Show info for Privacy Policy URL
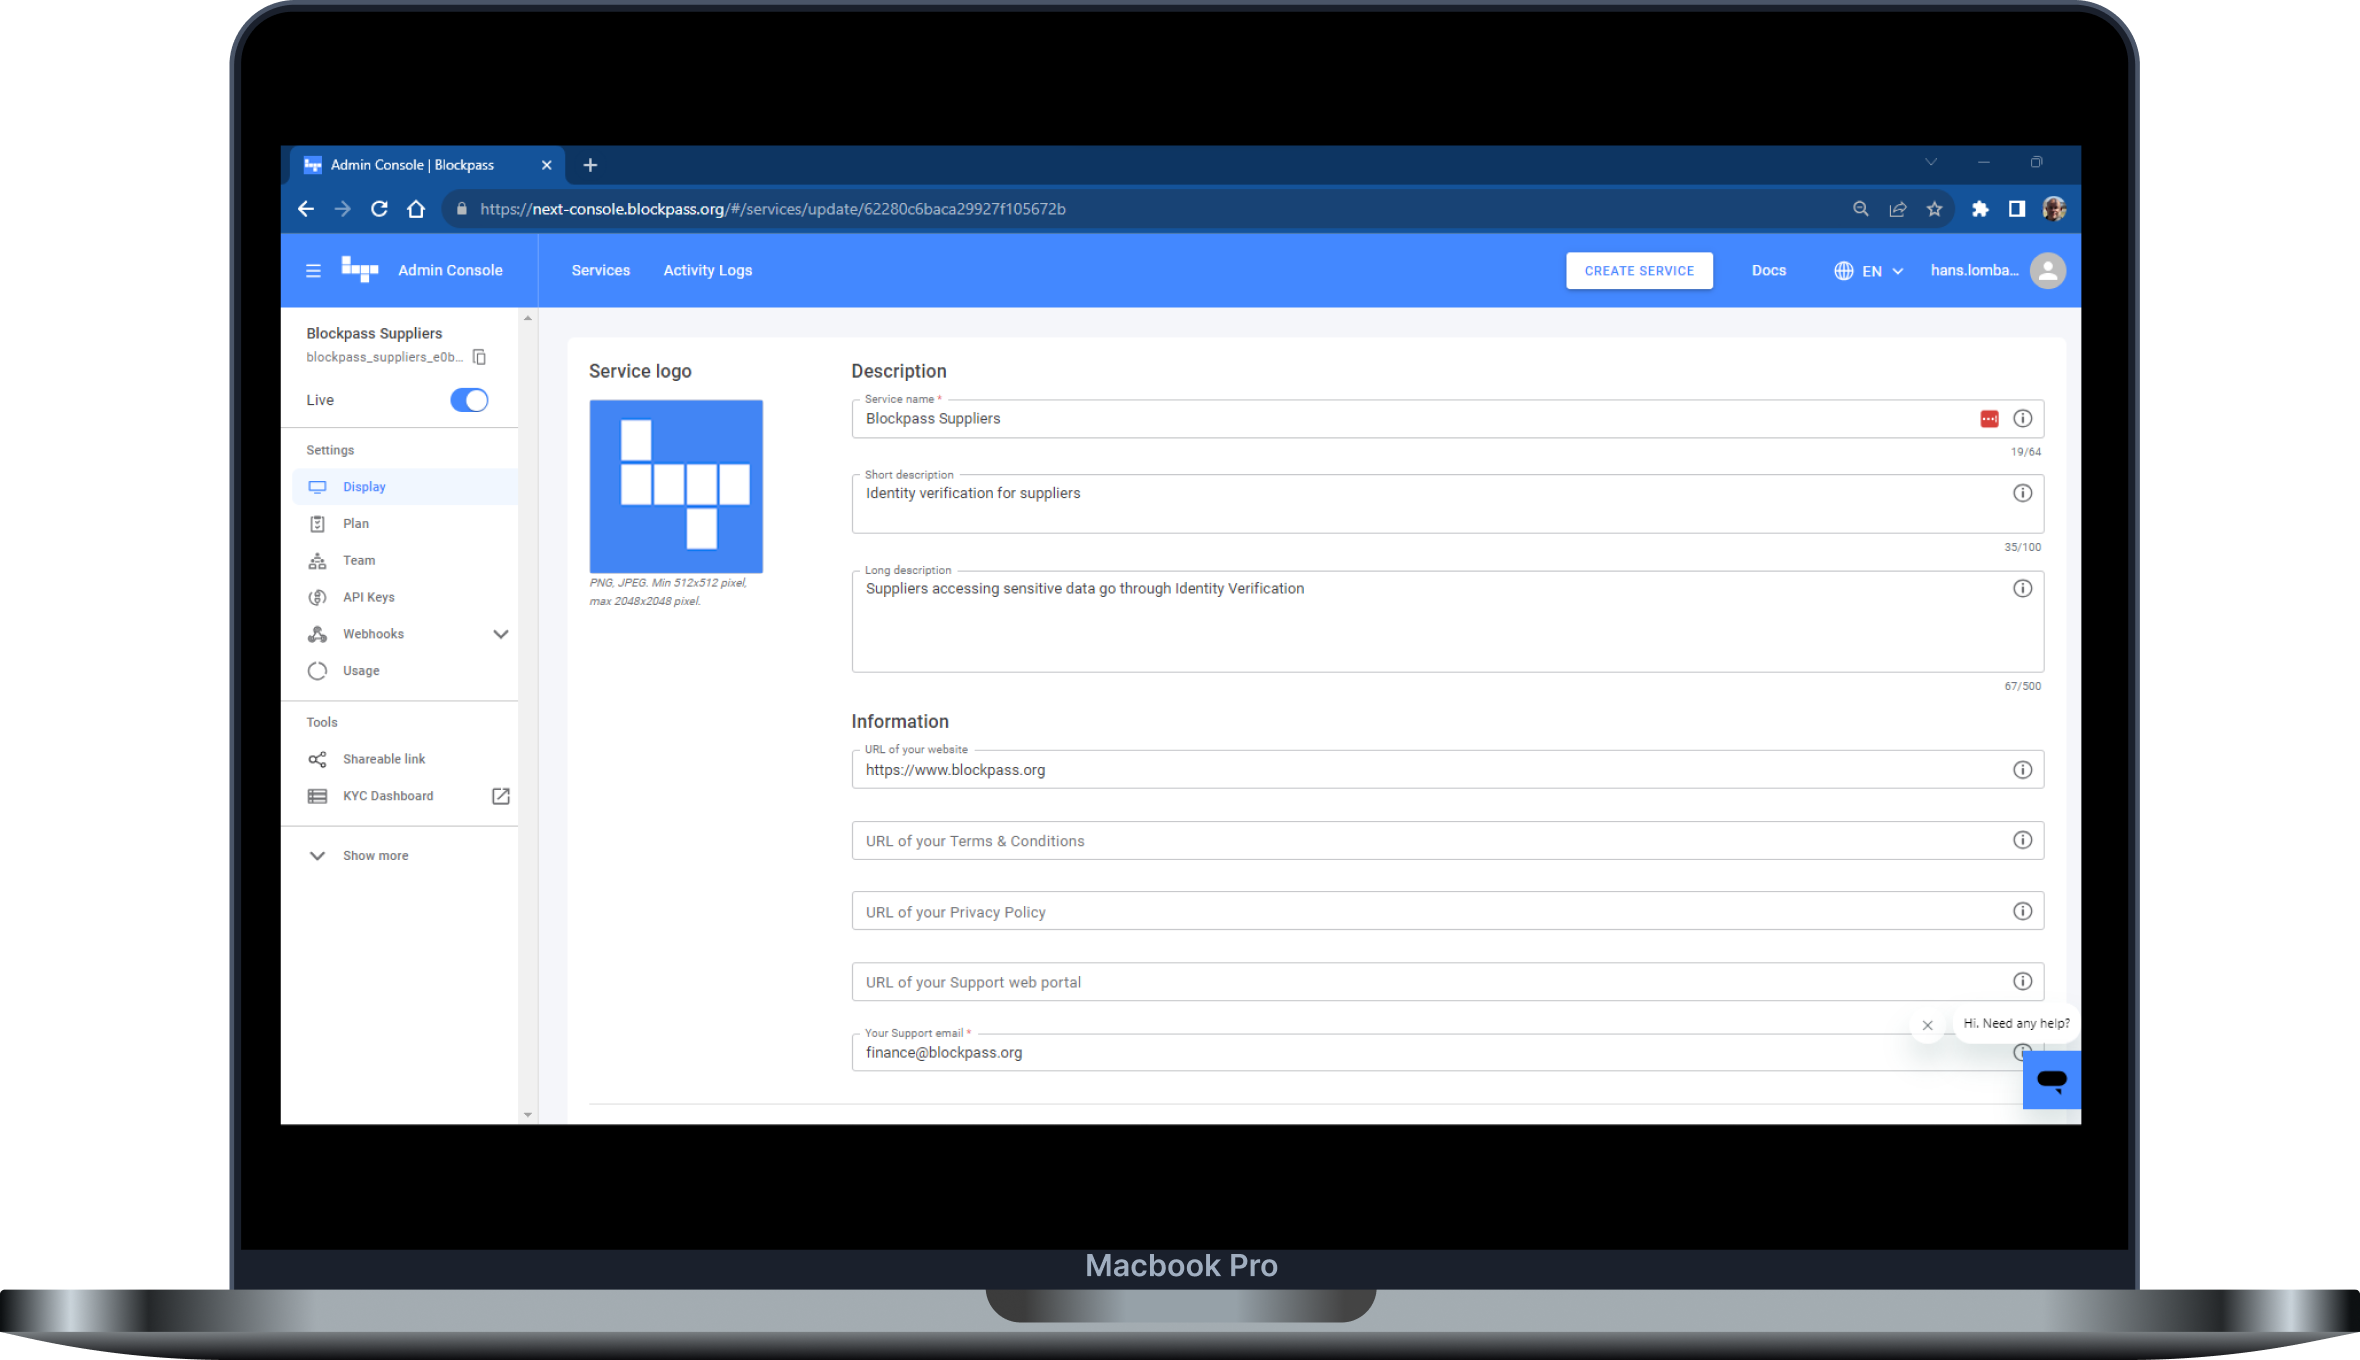The width and height of the screenshot is (2360, 1360). pyautogui.click(x=2022, y=911)
